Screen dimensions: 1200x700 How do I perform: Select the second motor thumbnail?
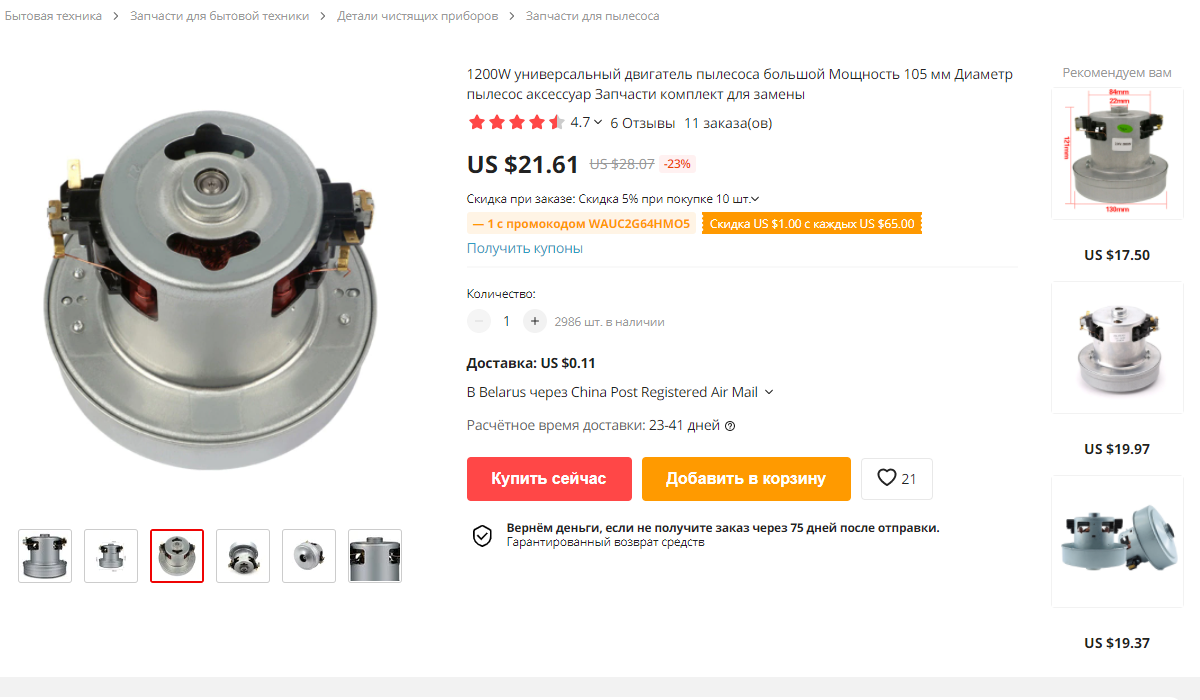pyautogui.click(x=111, y=556)
